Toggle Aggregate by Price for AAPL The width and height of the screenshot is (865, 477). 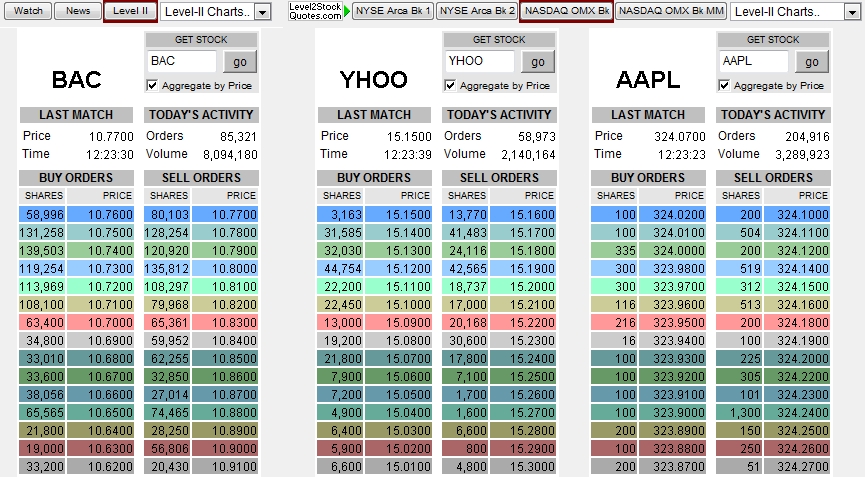click(724, 85)
